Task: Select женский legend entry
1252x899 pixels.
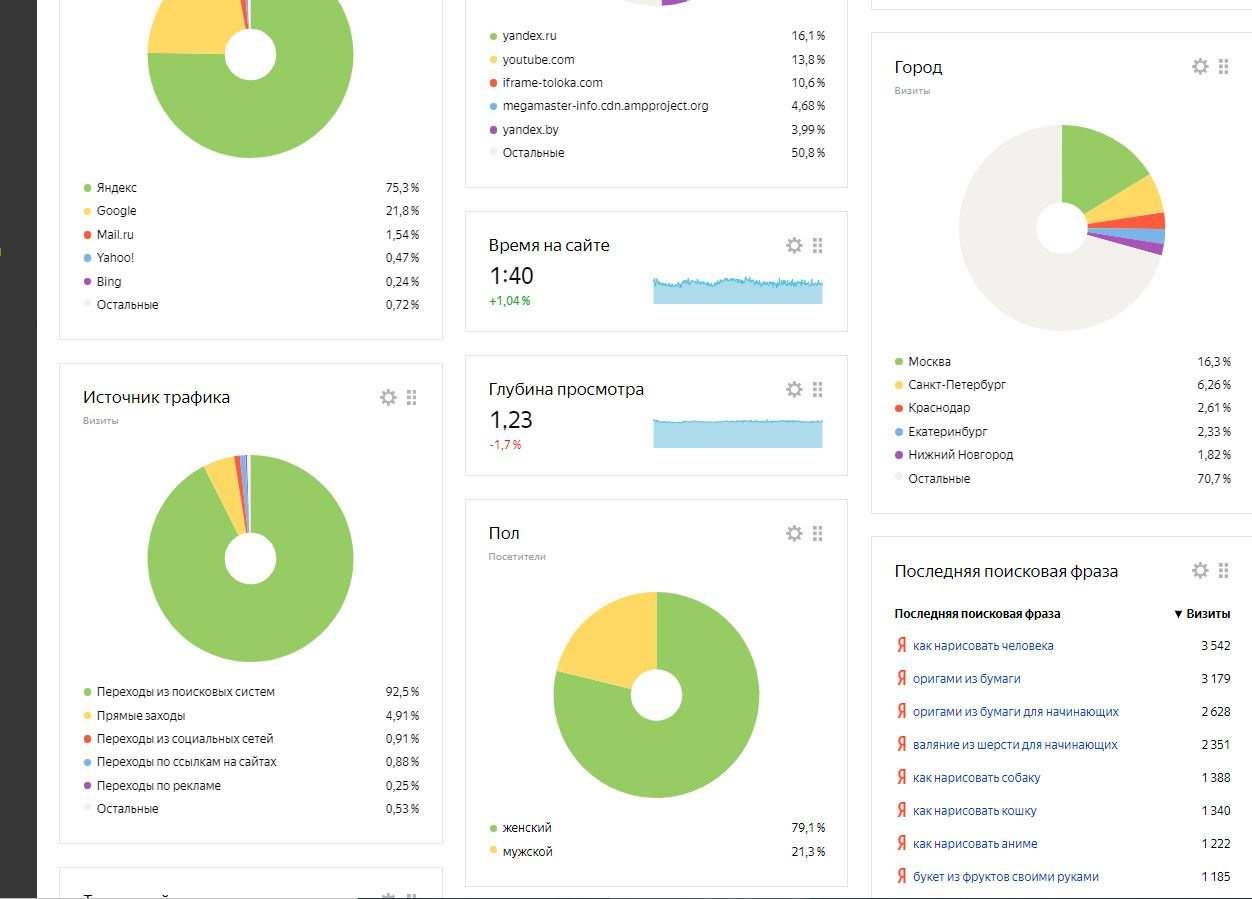Action: (x=527, y=828)
